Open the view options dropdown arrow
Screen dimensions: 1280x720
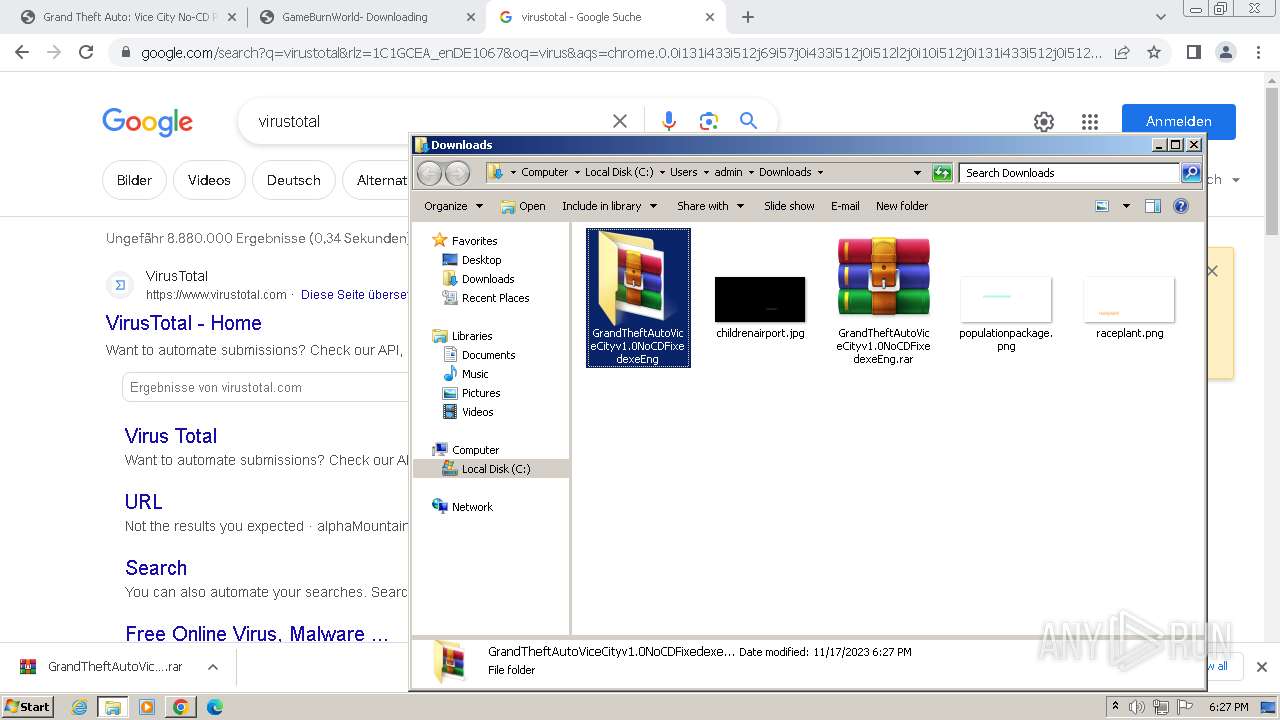pyautogui.click(x=1126, y=206)
